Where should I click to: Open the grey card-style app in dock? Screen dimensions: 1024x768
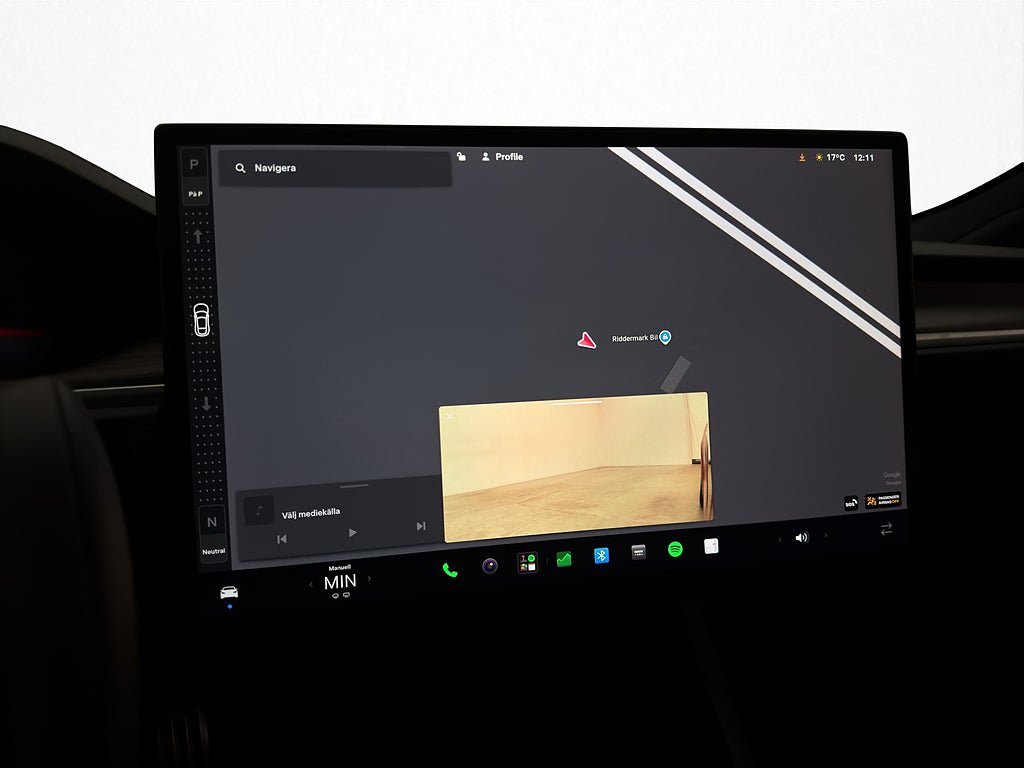click(x=639, y=552)
